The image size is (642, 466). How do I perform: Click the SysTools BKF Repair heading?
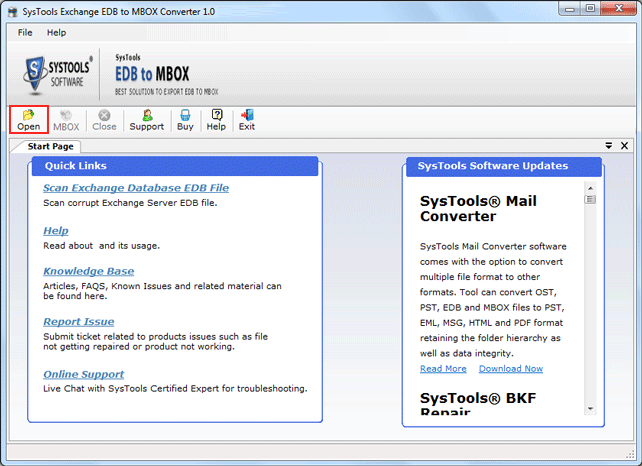tap(478, 404)
